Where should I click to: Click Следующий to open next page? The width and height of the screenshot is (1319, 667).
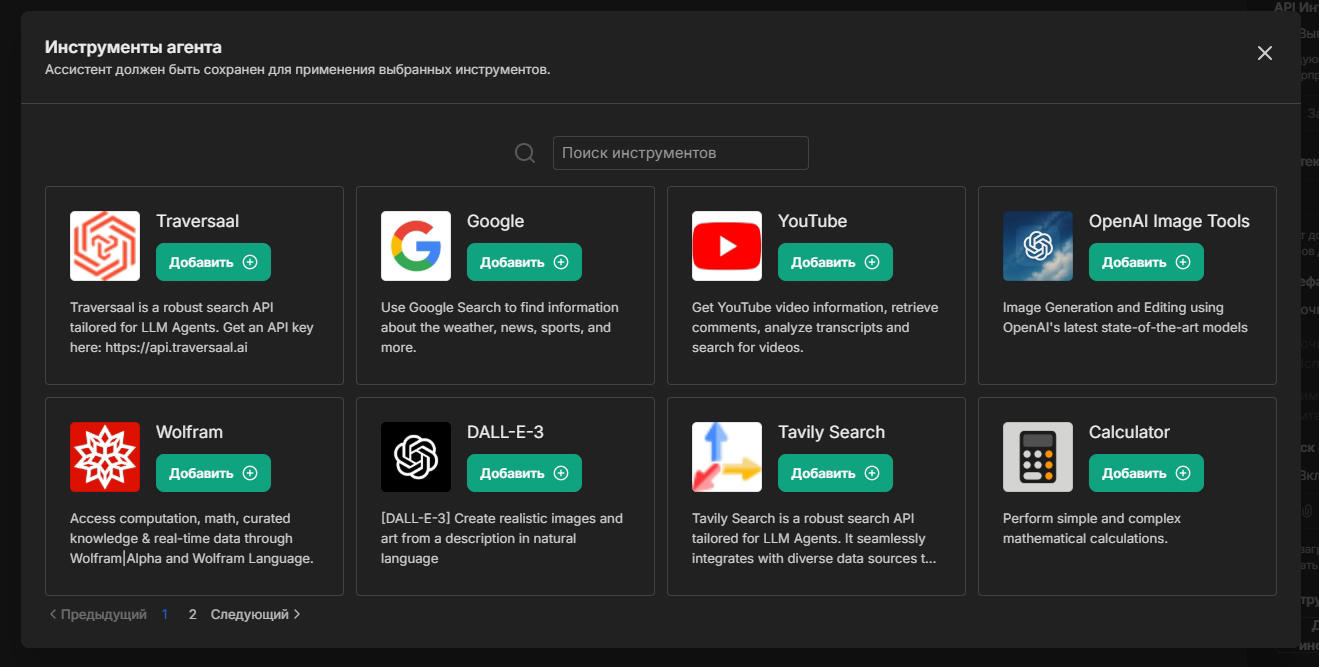[255, 614]
